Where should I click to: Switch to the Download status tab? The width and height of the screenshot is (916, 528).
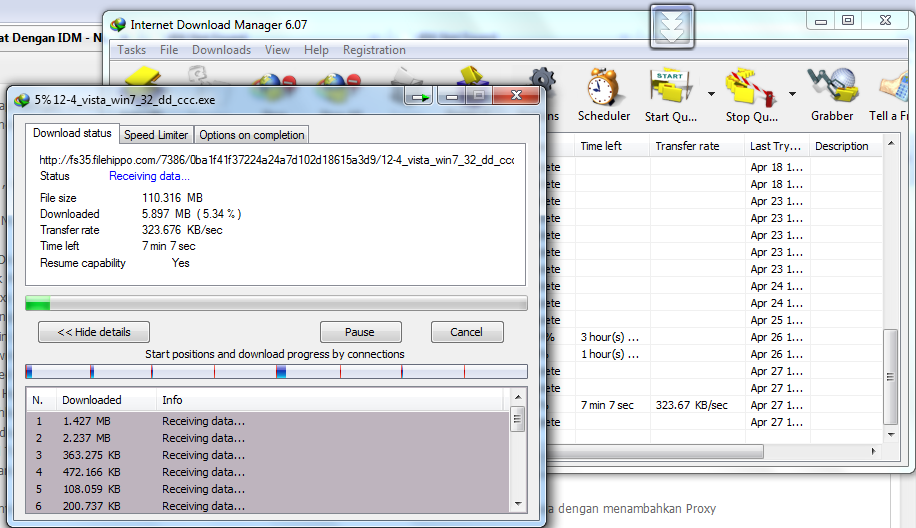[72, 133]
